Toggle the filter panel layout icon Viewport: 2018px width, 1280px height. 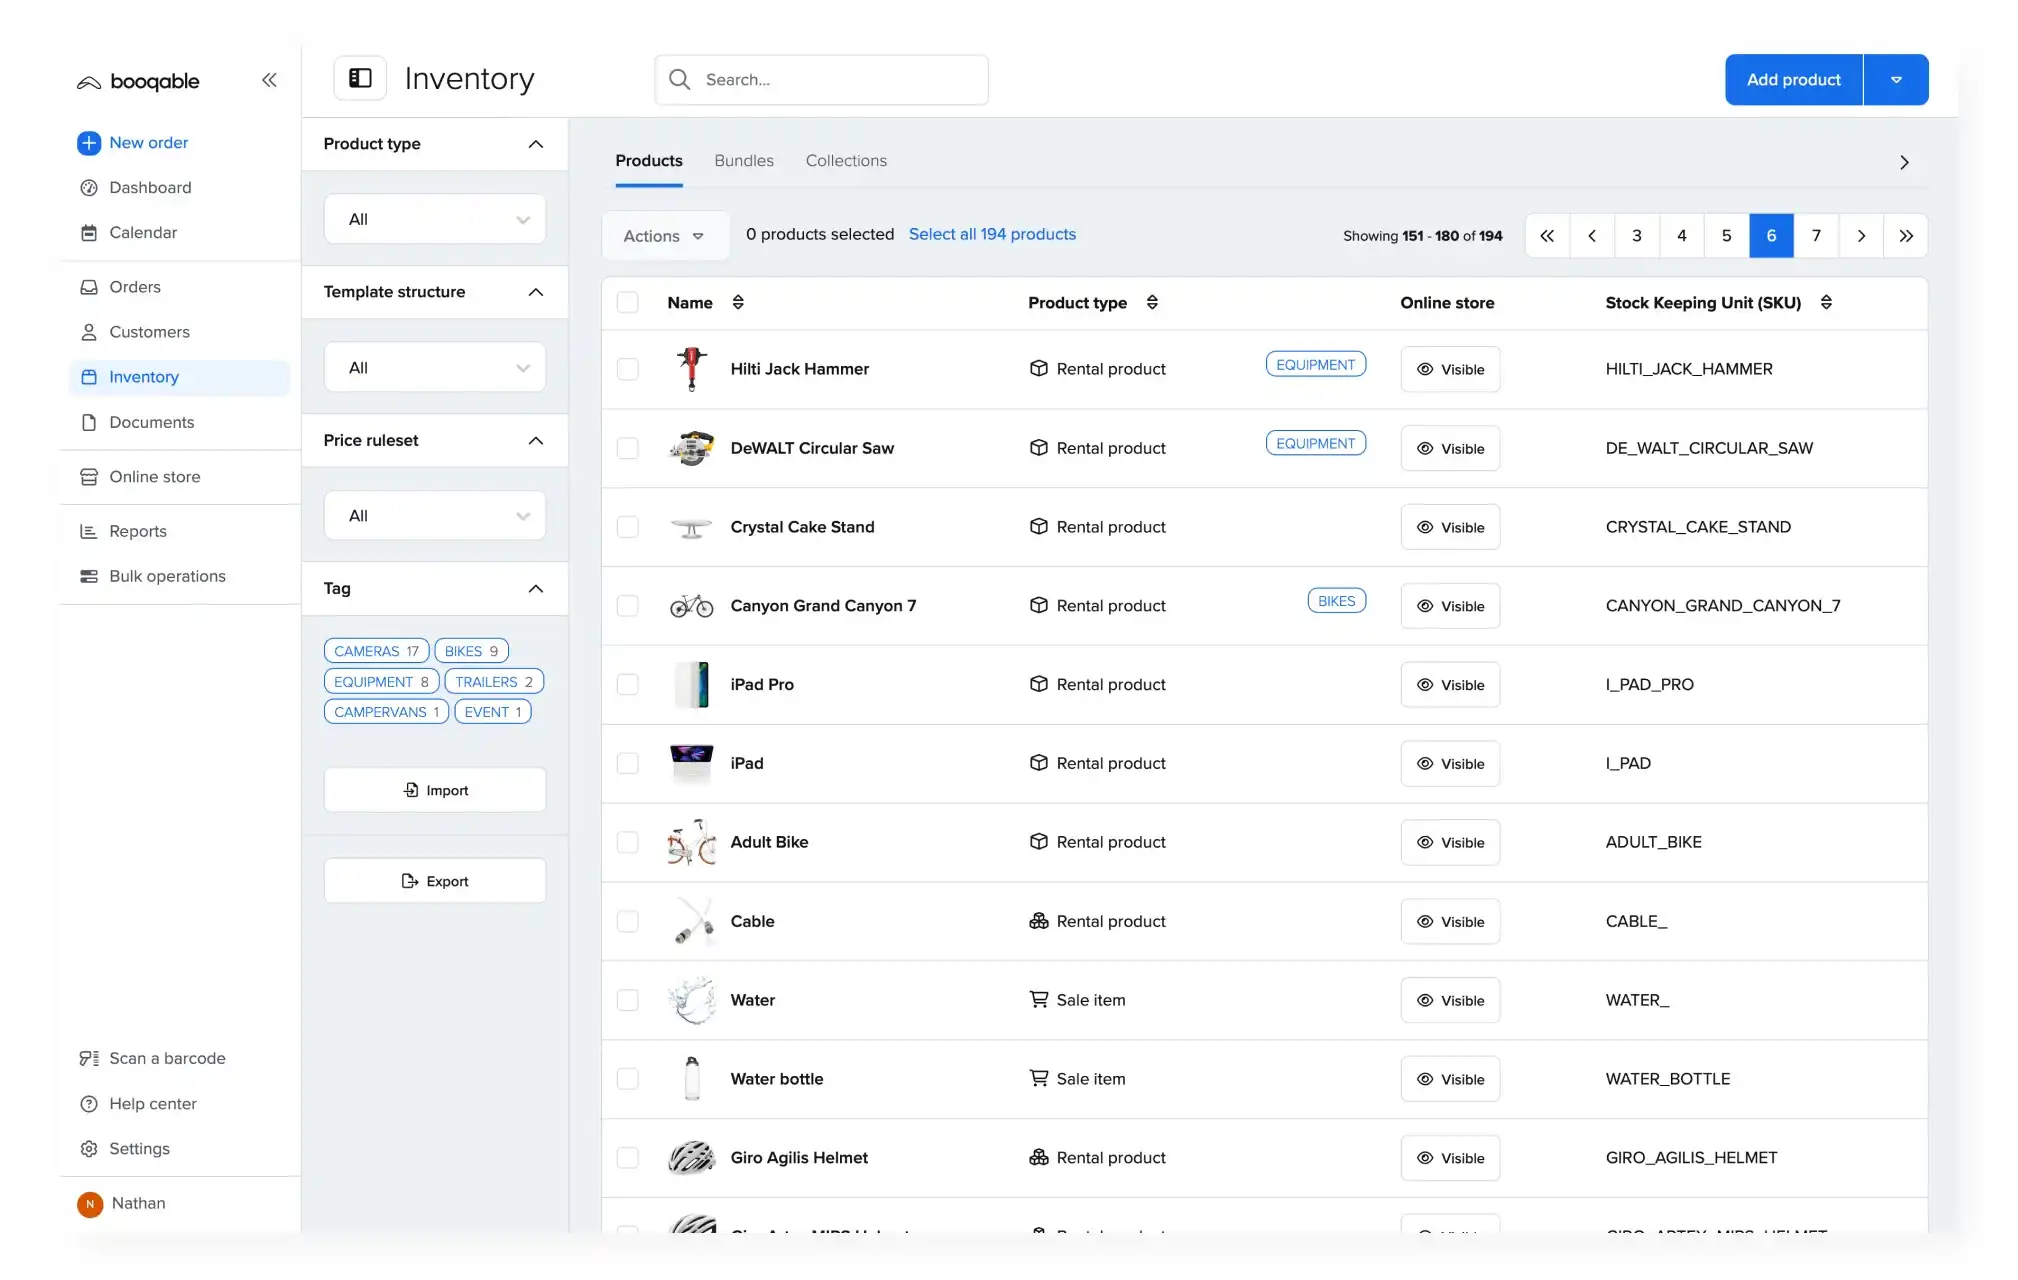coord(360,78)
